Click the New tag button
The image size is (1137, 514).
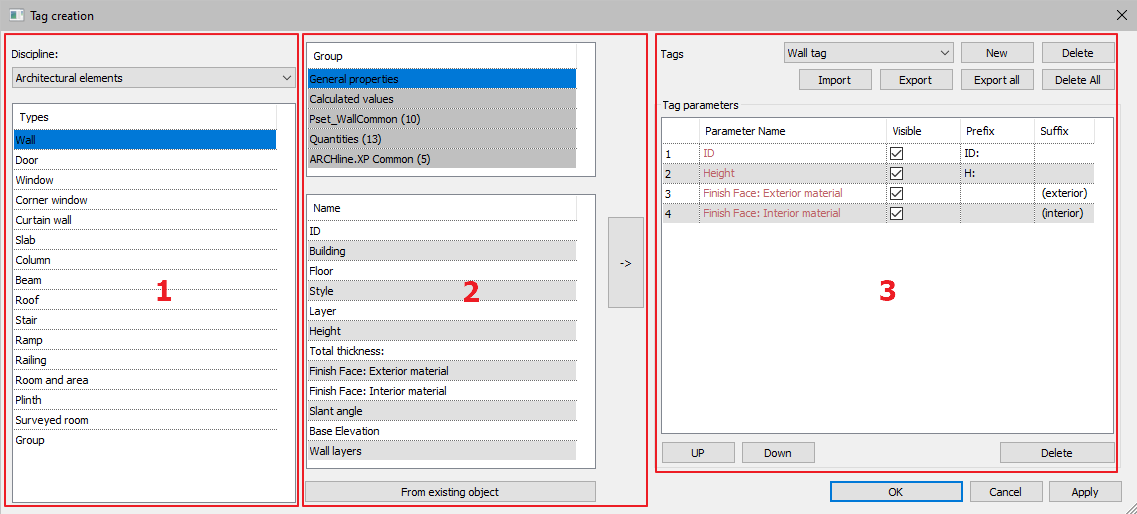coord(996,53)
